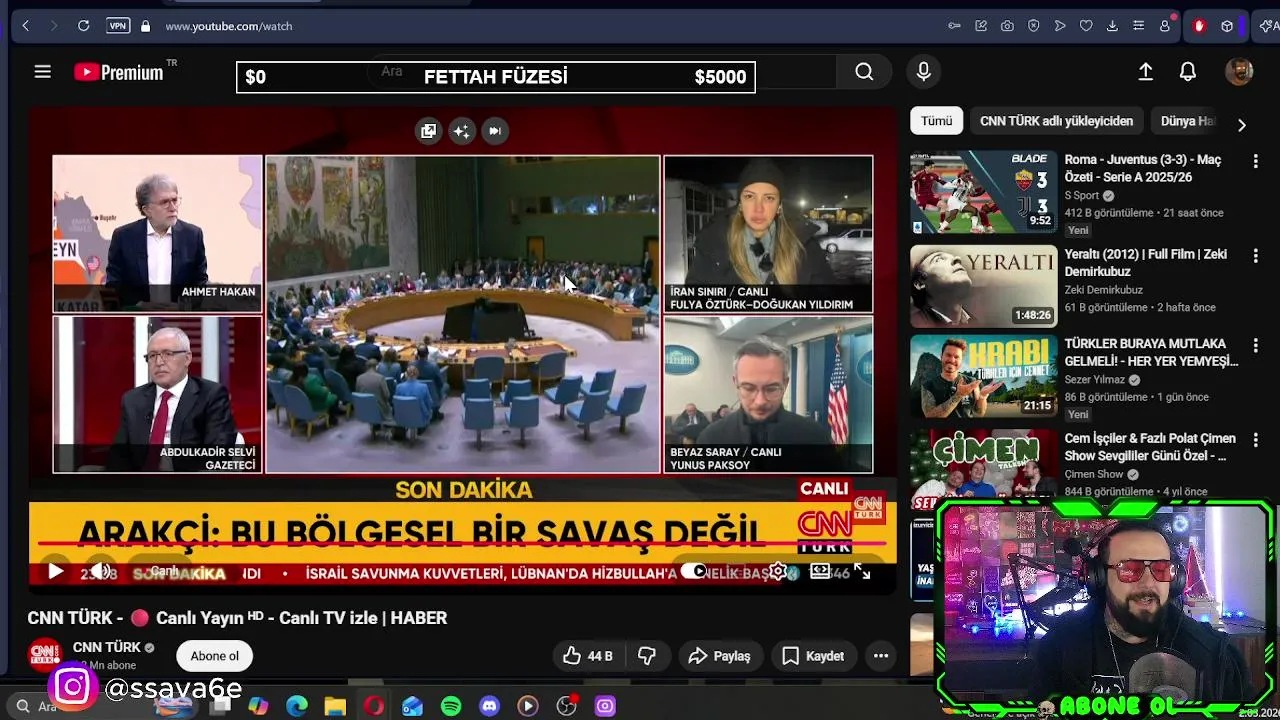
Task: Select CNN TÜRK adlı yükleyiciden chip
Action: click(x=1056, y=121)
